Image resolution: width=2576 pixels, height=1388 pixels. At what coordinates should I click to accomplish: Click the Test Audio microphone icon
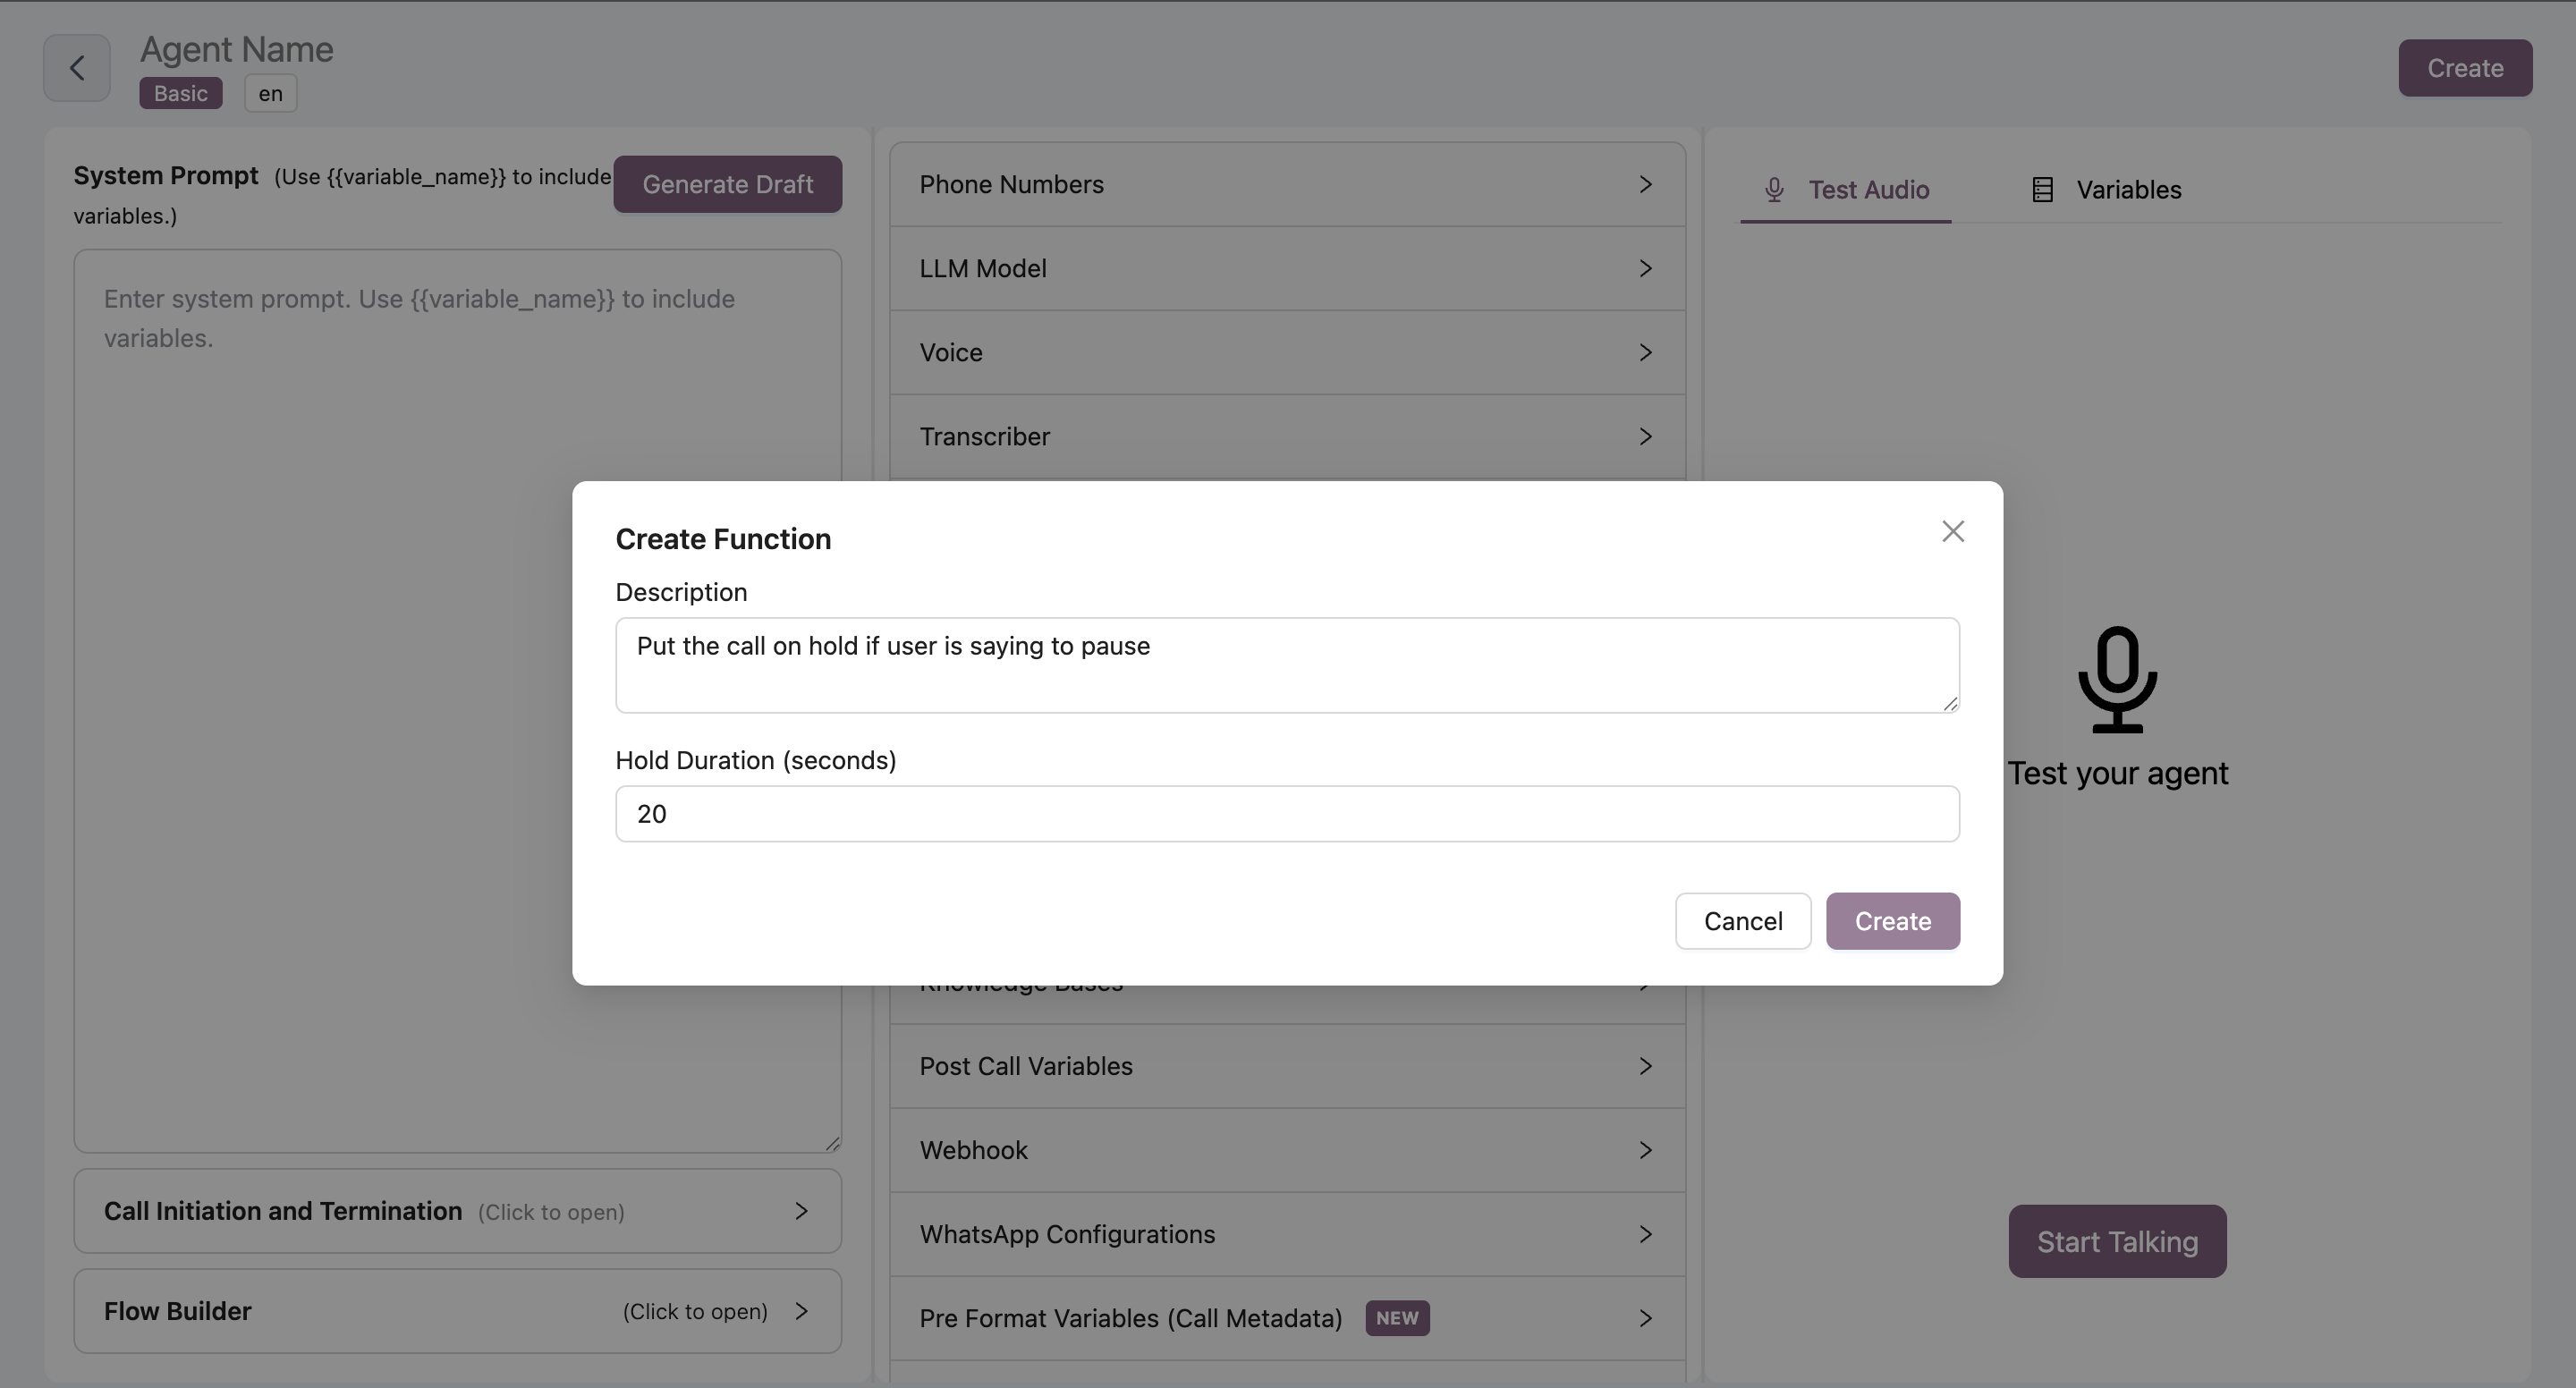(x=1773, y=189)
